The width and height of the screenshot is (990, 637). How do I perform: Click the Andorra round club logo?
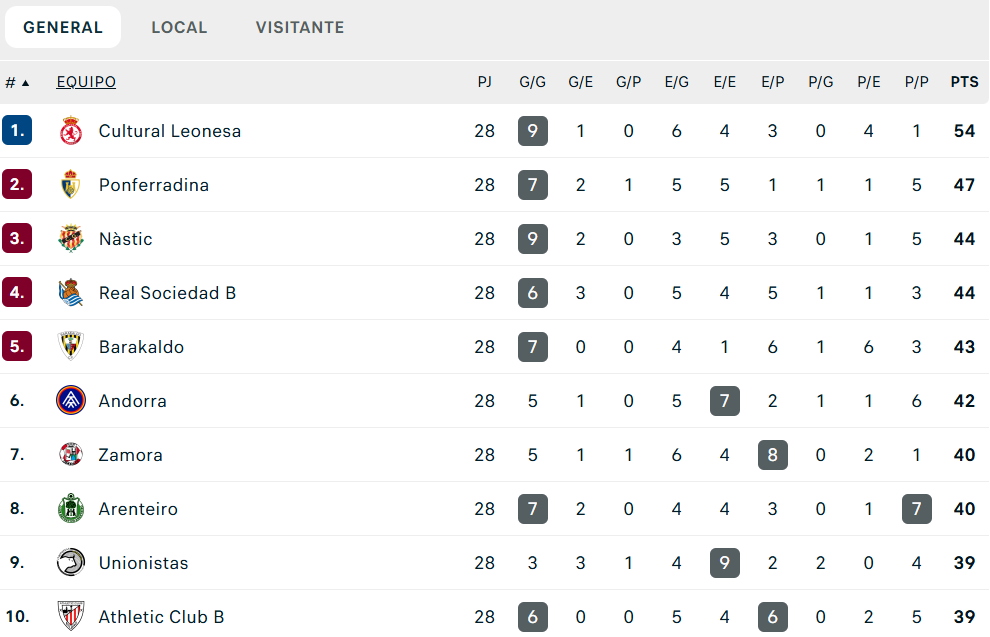71,401
